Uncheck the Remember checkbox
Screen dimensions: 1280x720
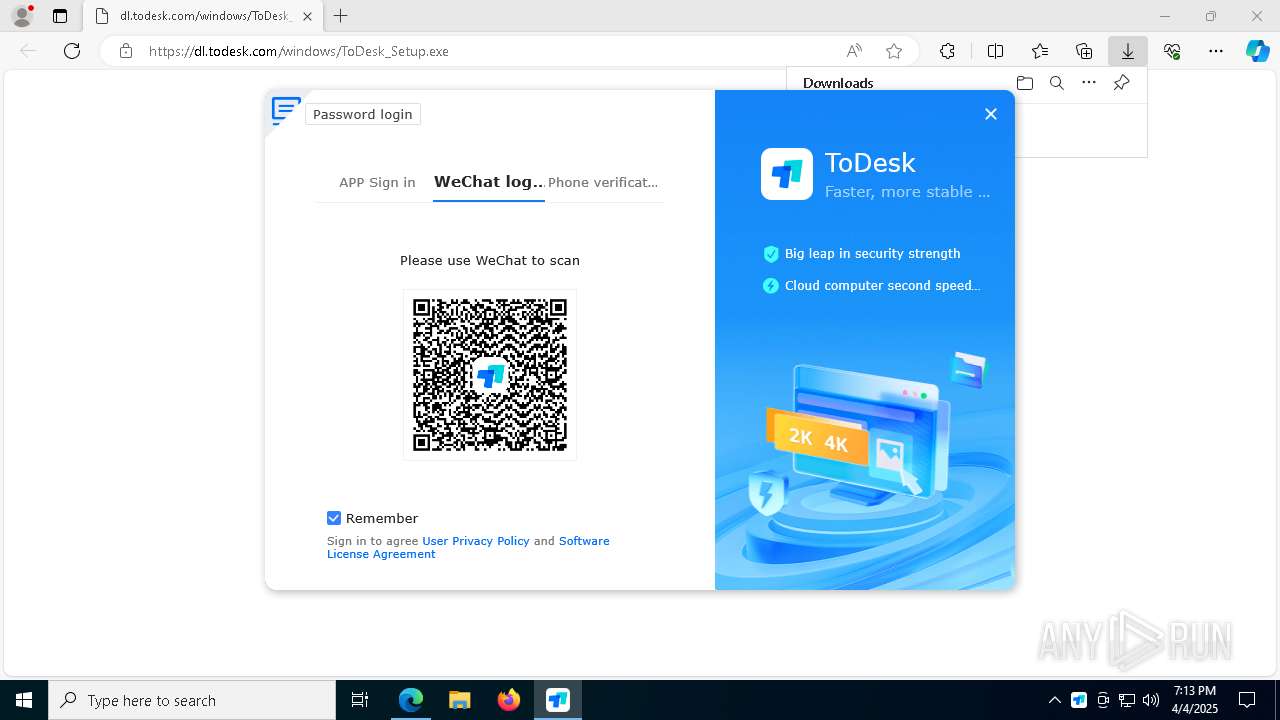click(x=334, y=518)
